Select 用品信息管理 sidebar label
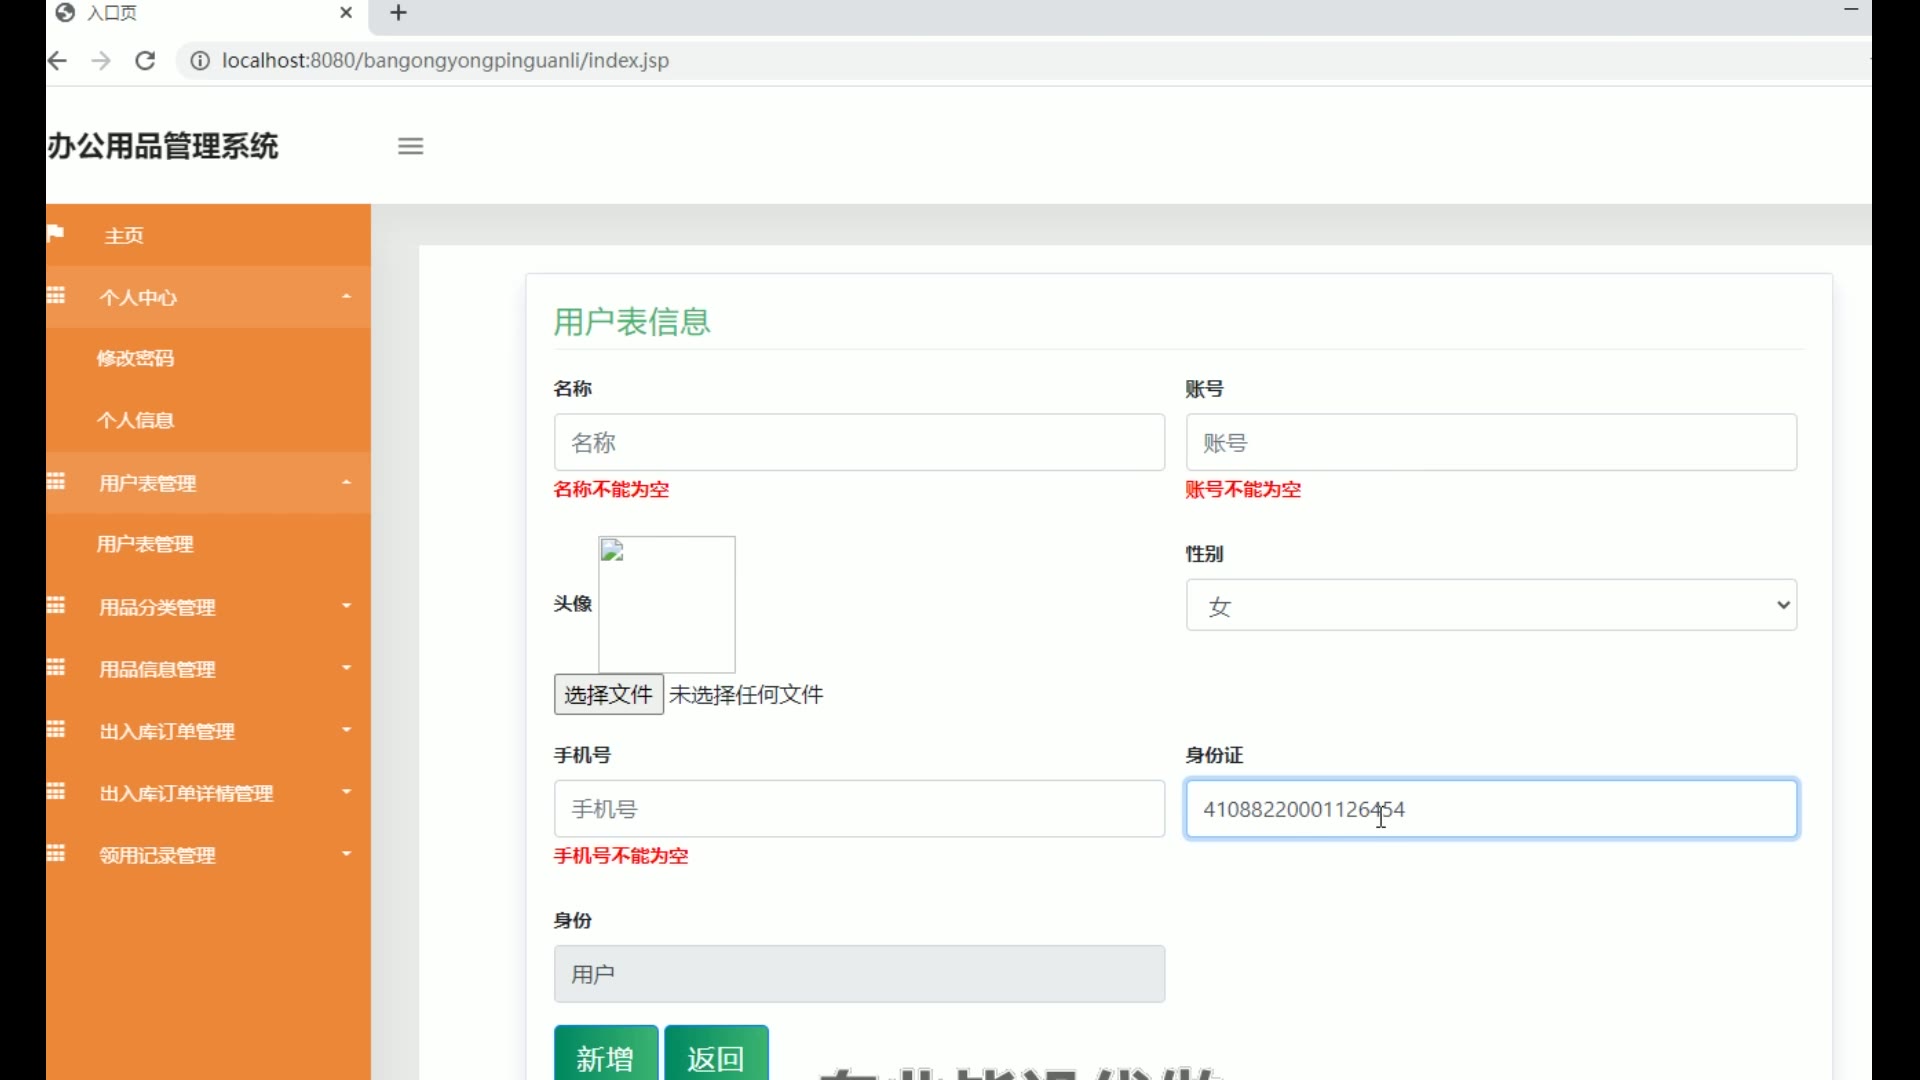 [x=157, y=669]
